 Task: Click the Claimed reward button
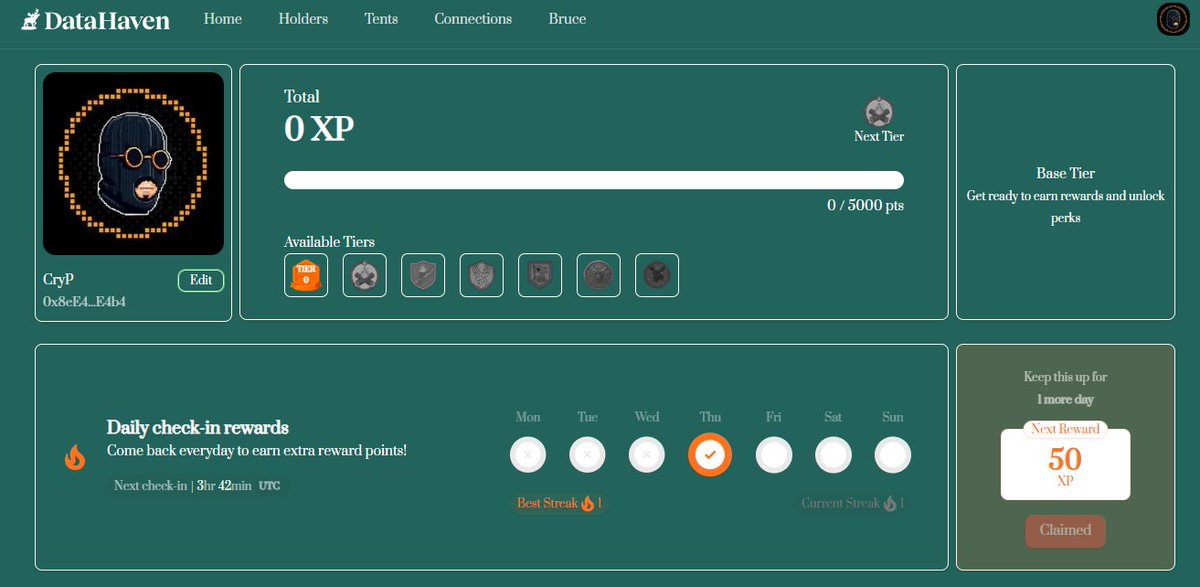pos(1065,531)
